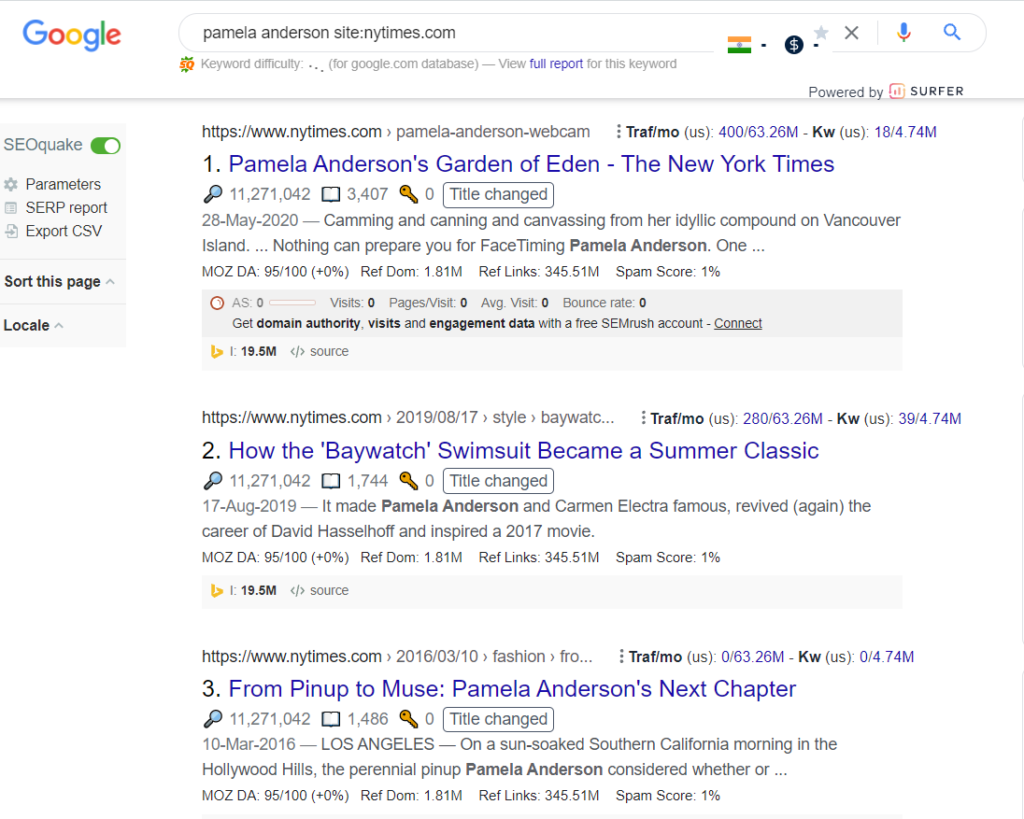This screenshot has height=819, width=1024.
Task: Click magnifier icon in Pinup to Muse row
Action: 213,719
